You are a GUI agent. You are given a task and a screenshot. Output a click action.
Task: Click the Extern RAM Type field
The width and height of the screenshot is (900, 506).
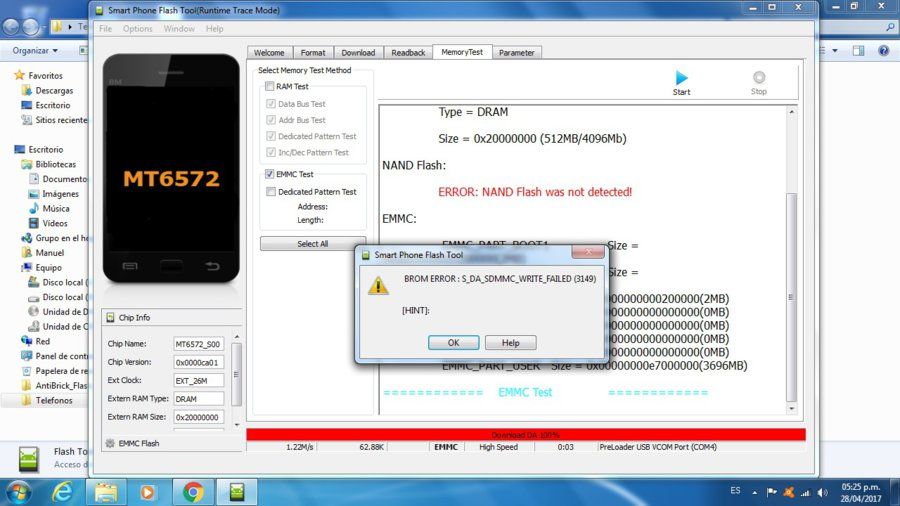click(199, 399)
